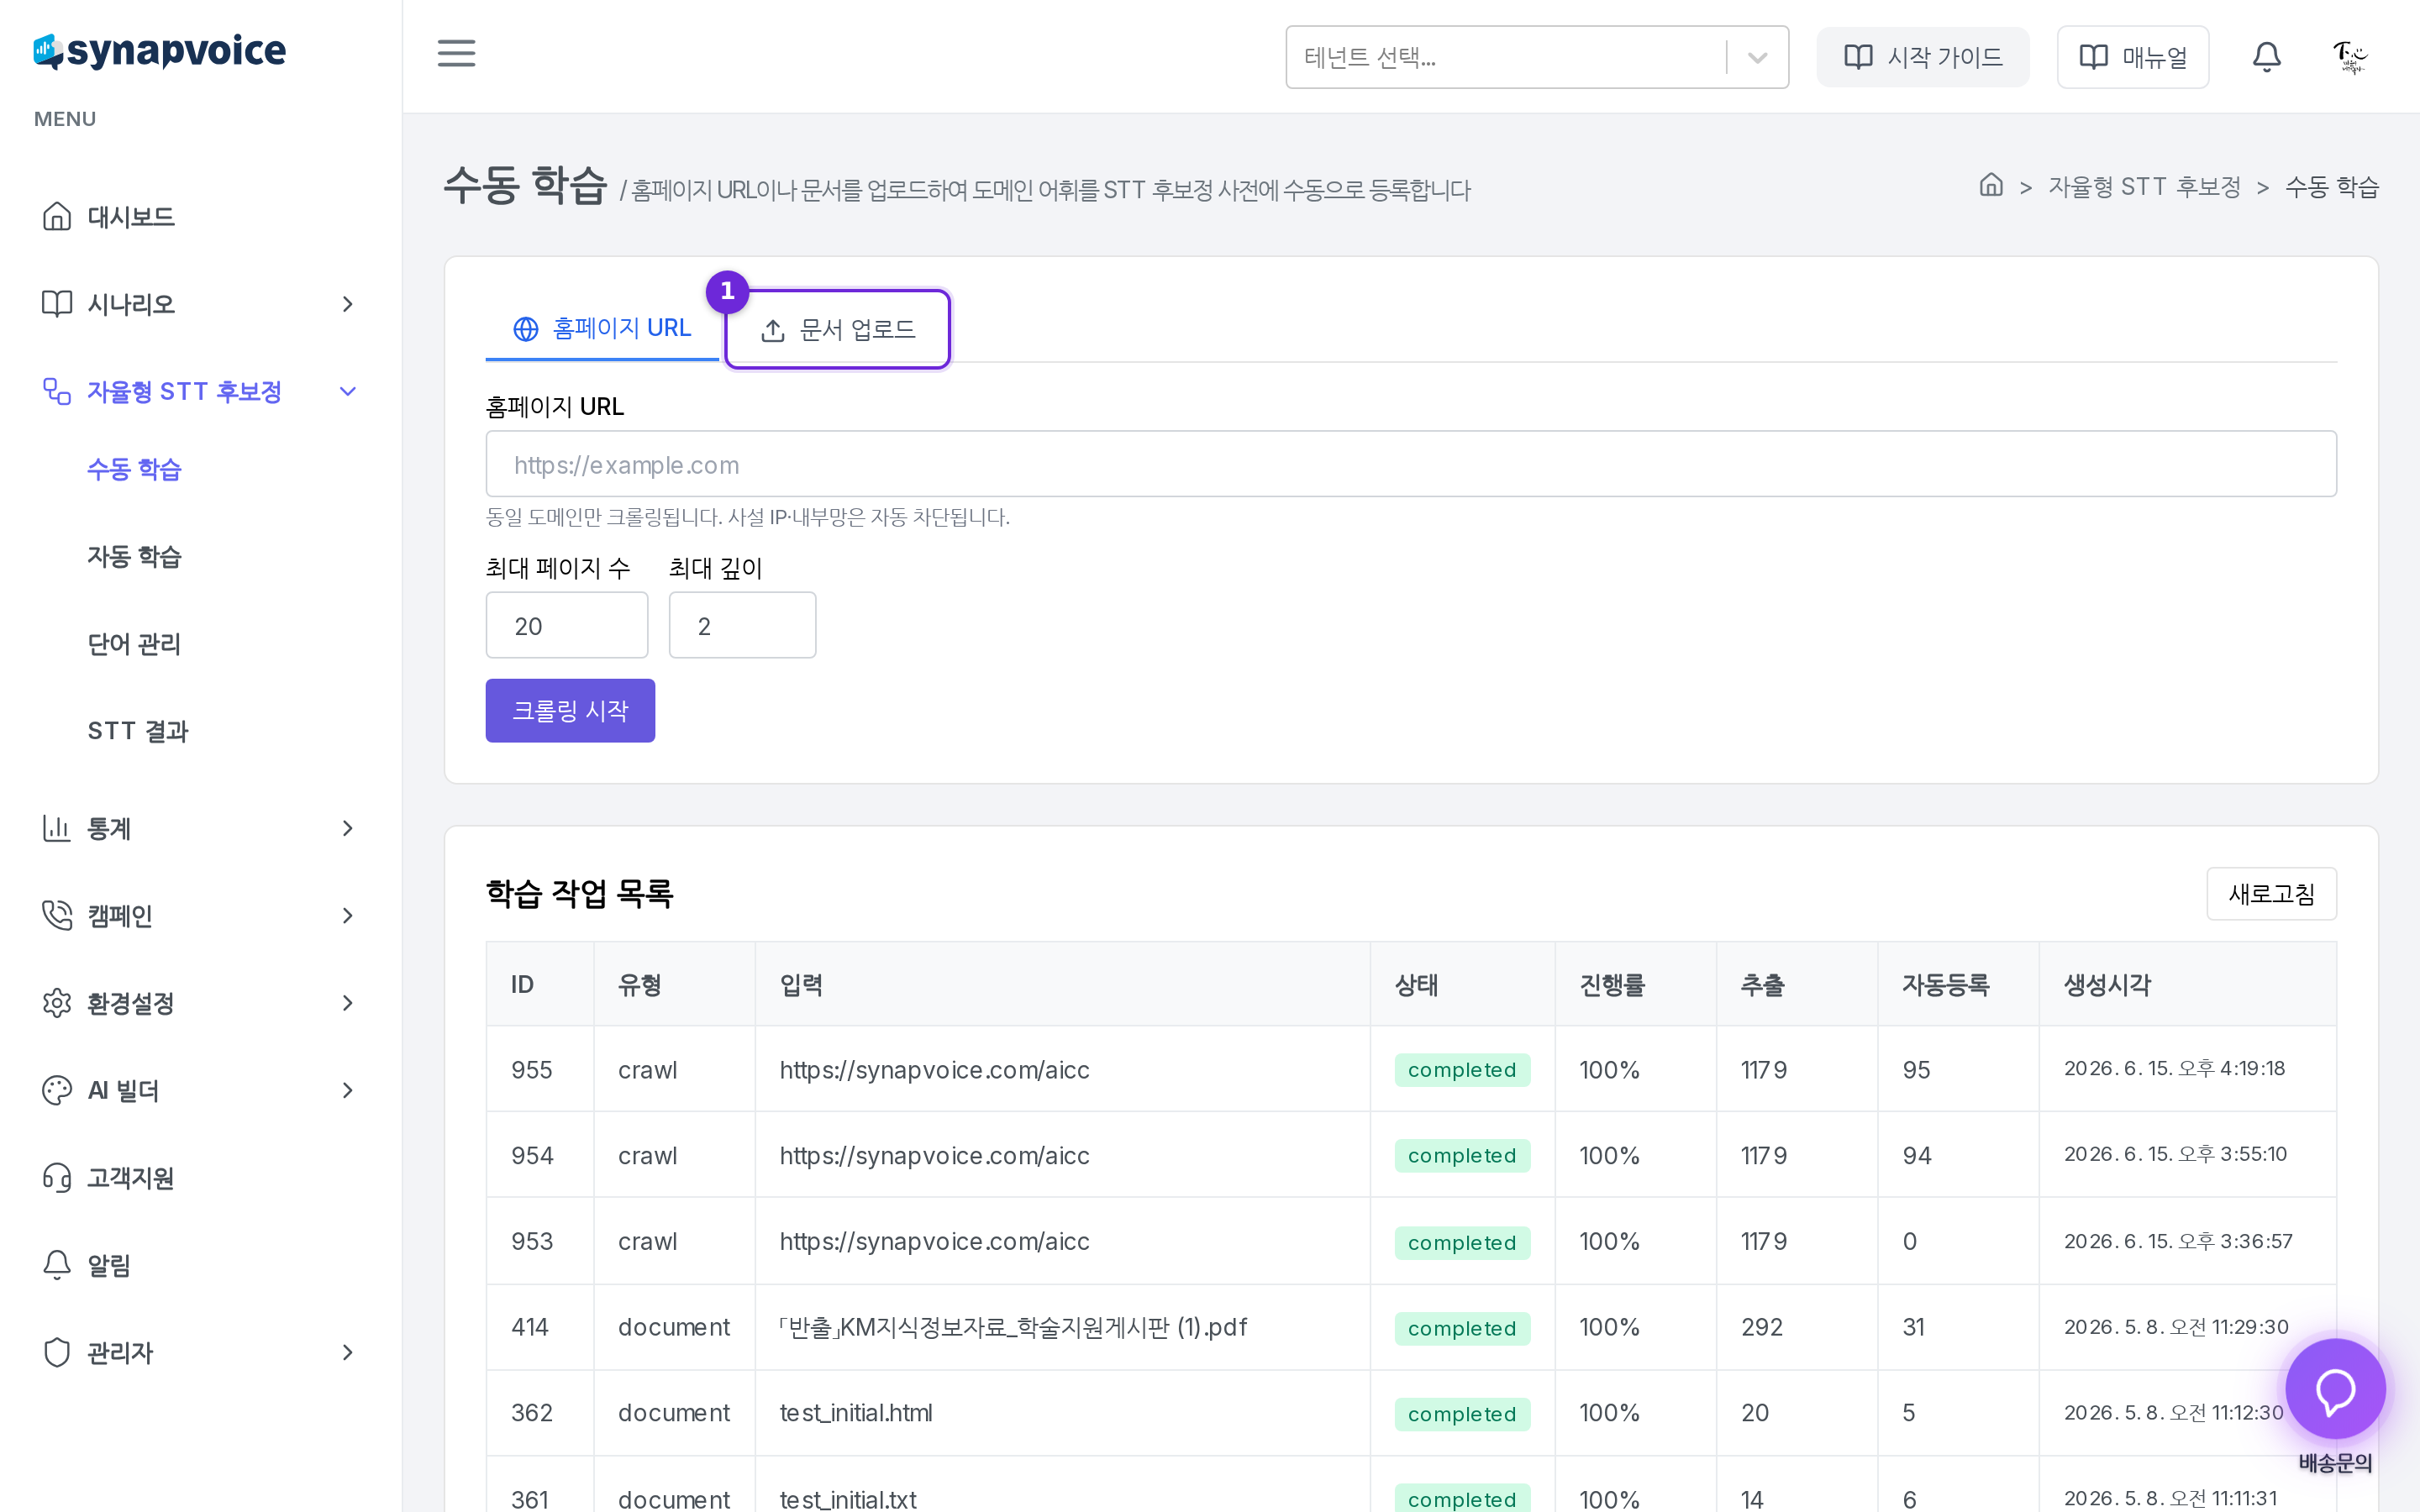Open the chat support bubble

click(2335, 1388)
